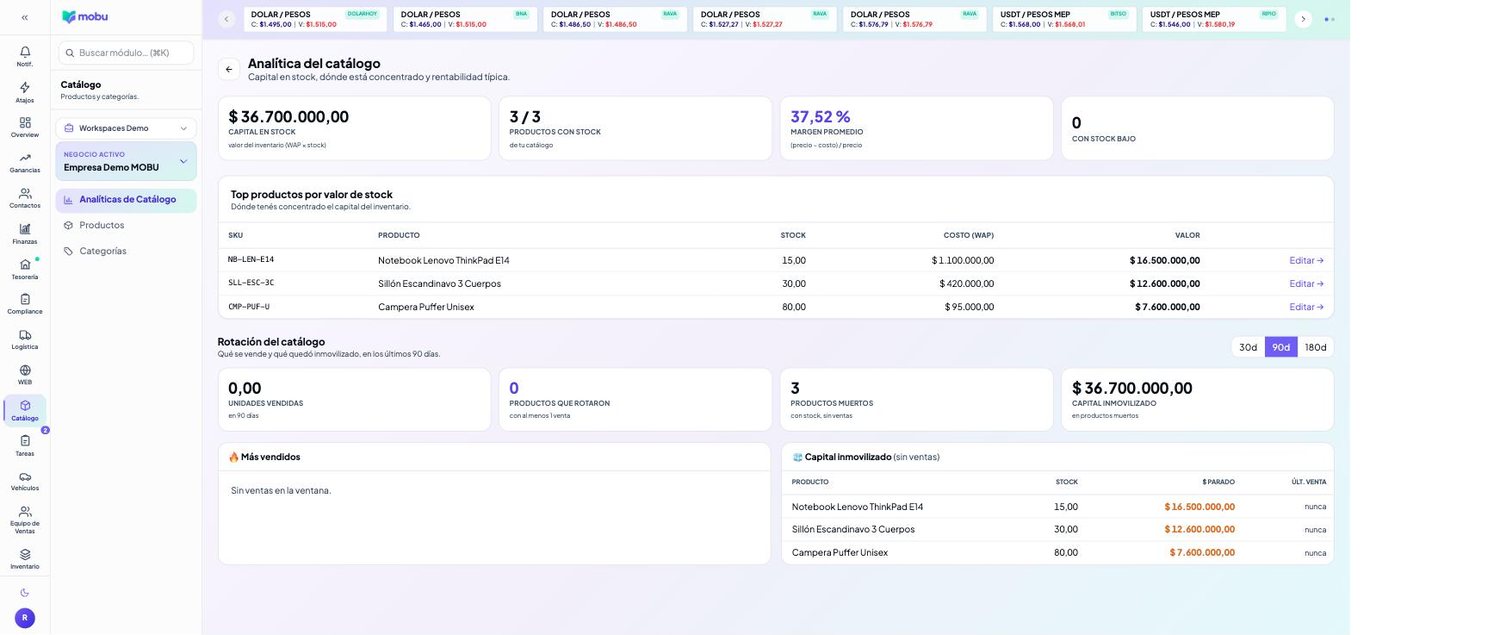
Task: Click SKU CMP-PUF-U cell
Action: coord(249,307)
